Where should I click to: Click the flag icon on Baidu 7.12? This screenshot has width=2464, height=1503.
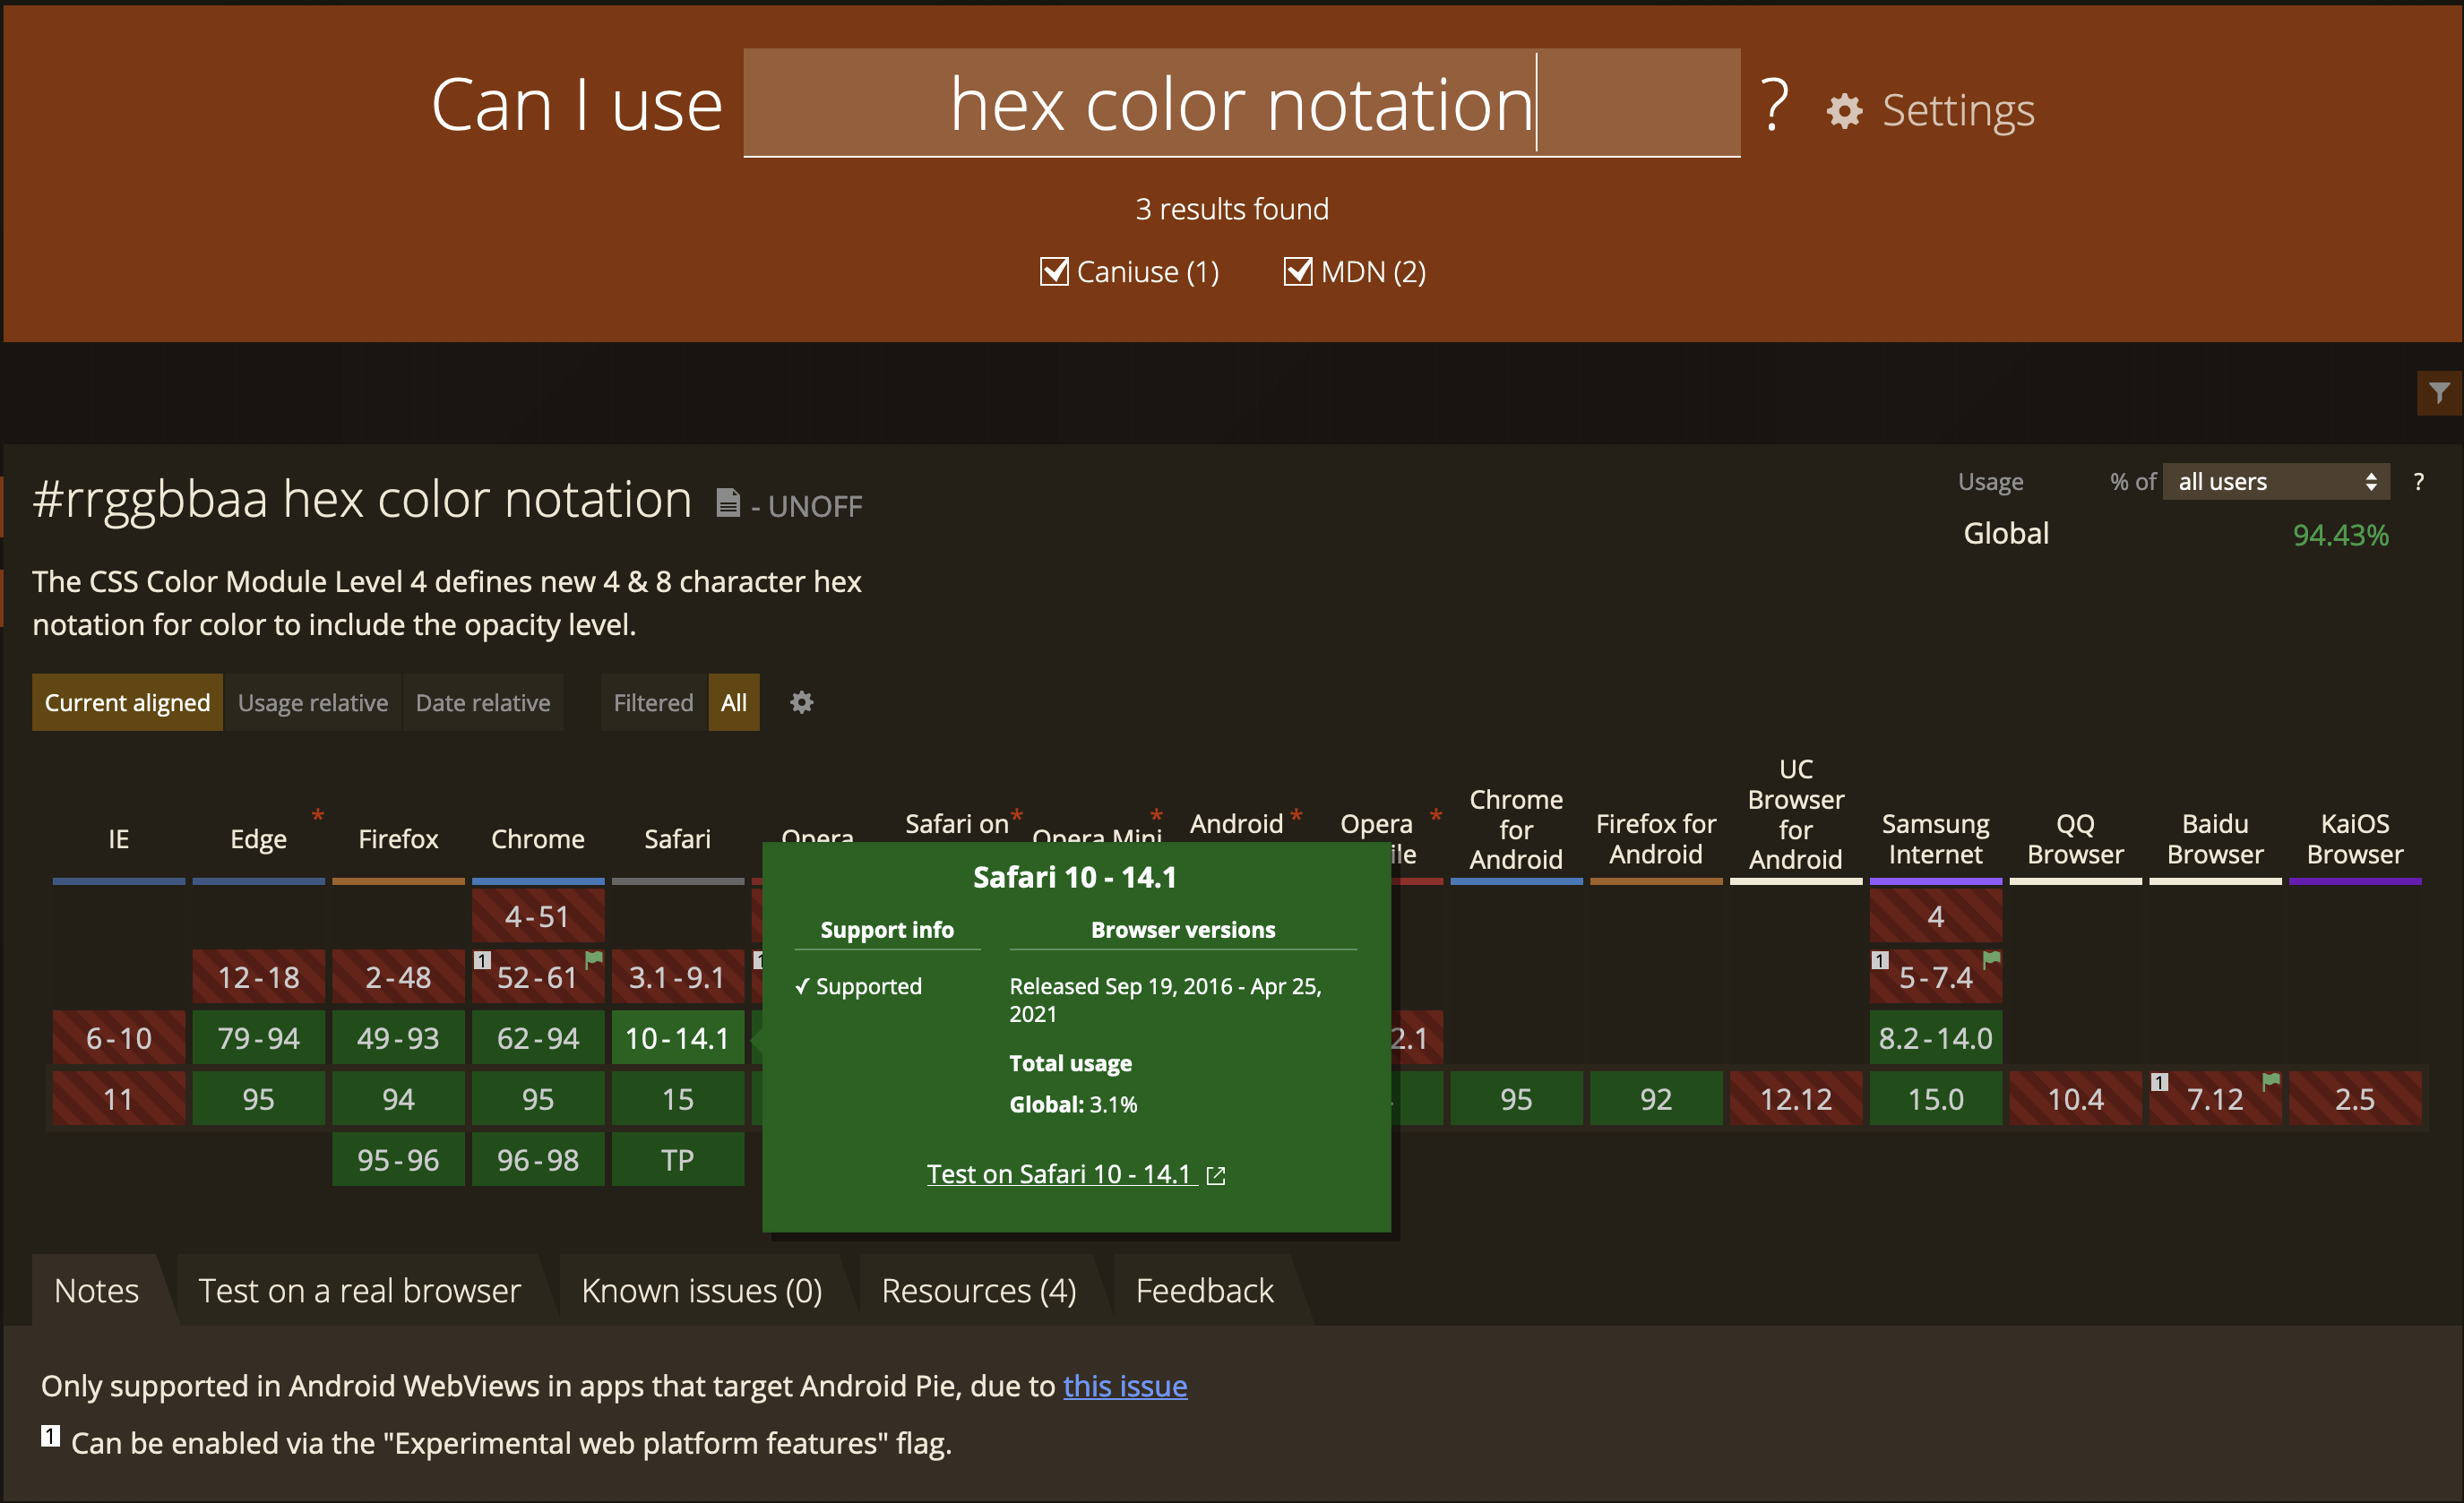click(x=2271, y=1081)
